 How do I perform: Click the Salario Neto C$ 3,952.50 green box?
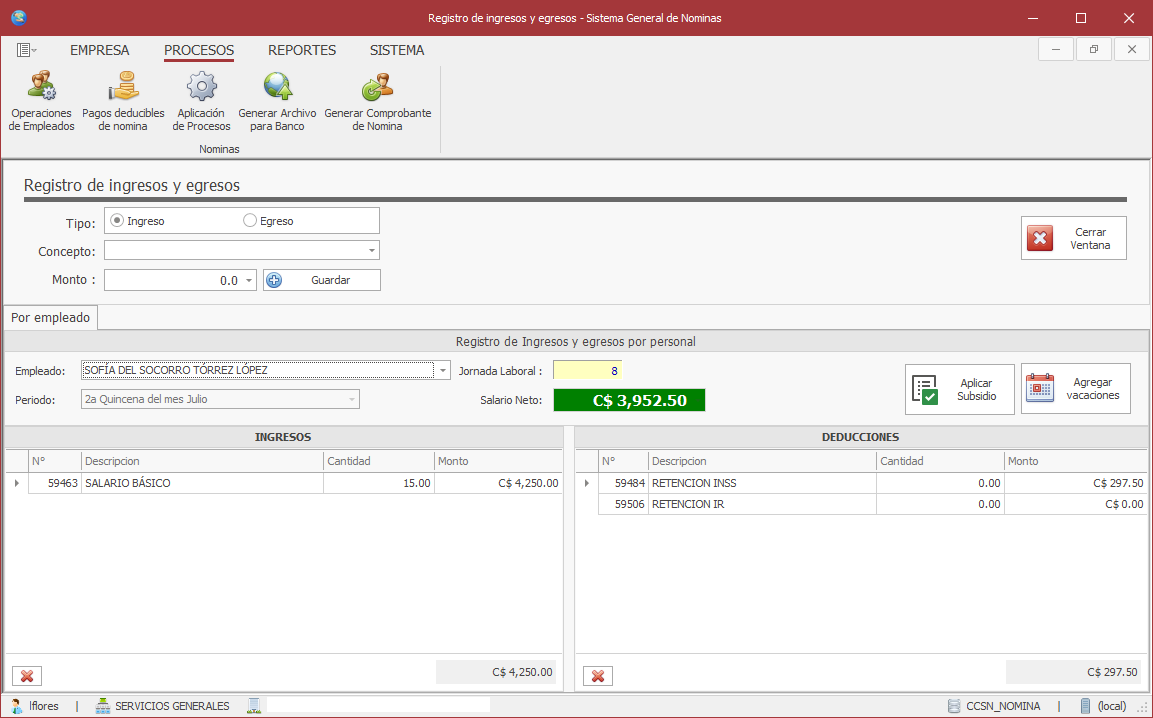tap(629, 400)
